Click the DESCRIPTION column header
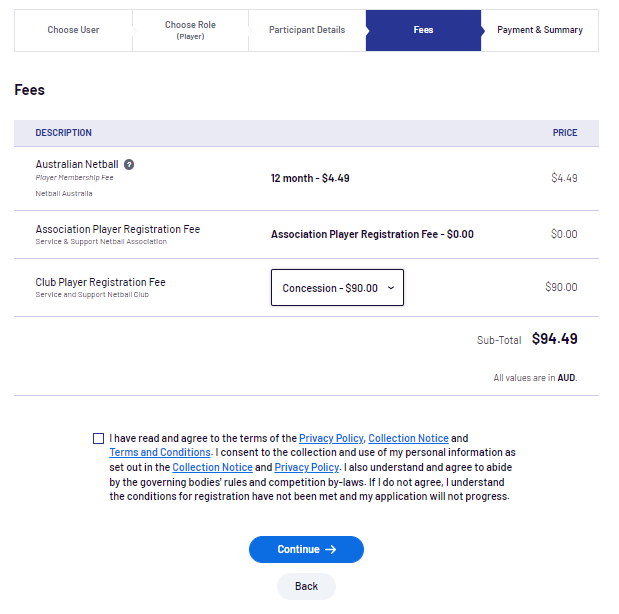 (x=64, y=133)
